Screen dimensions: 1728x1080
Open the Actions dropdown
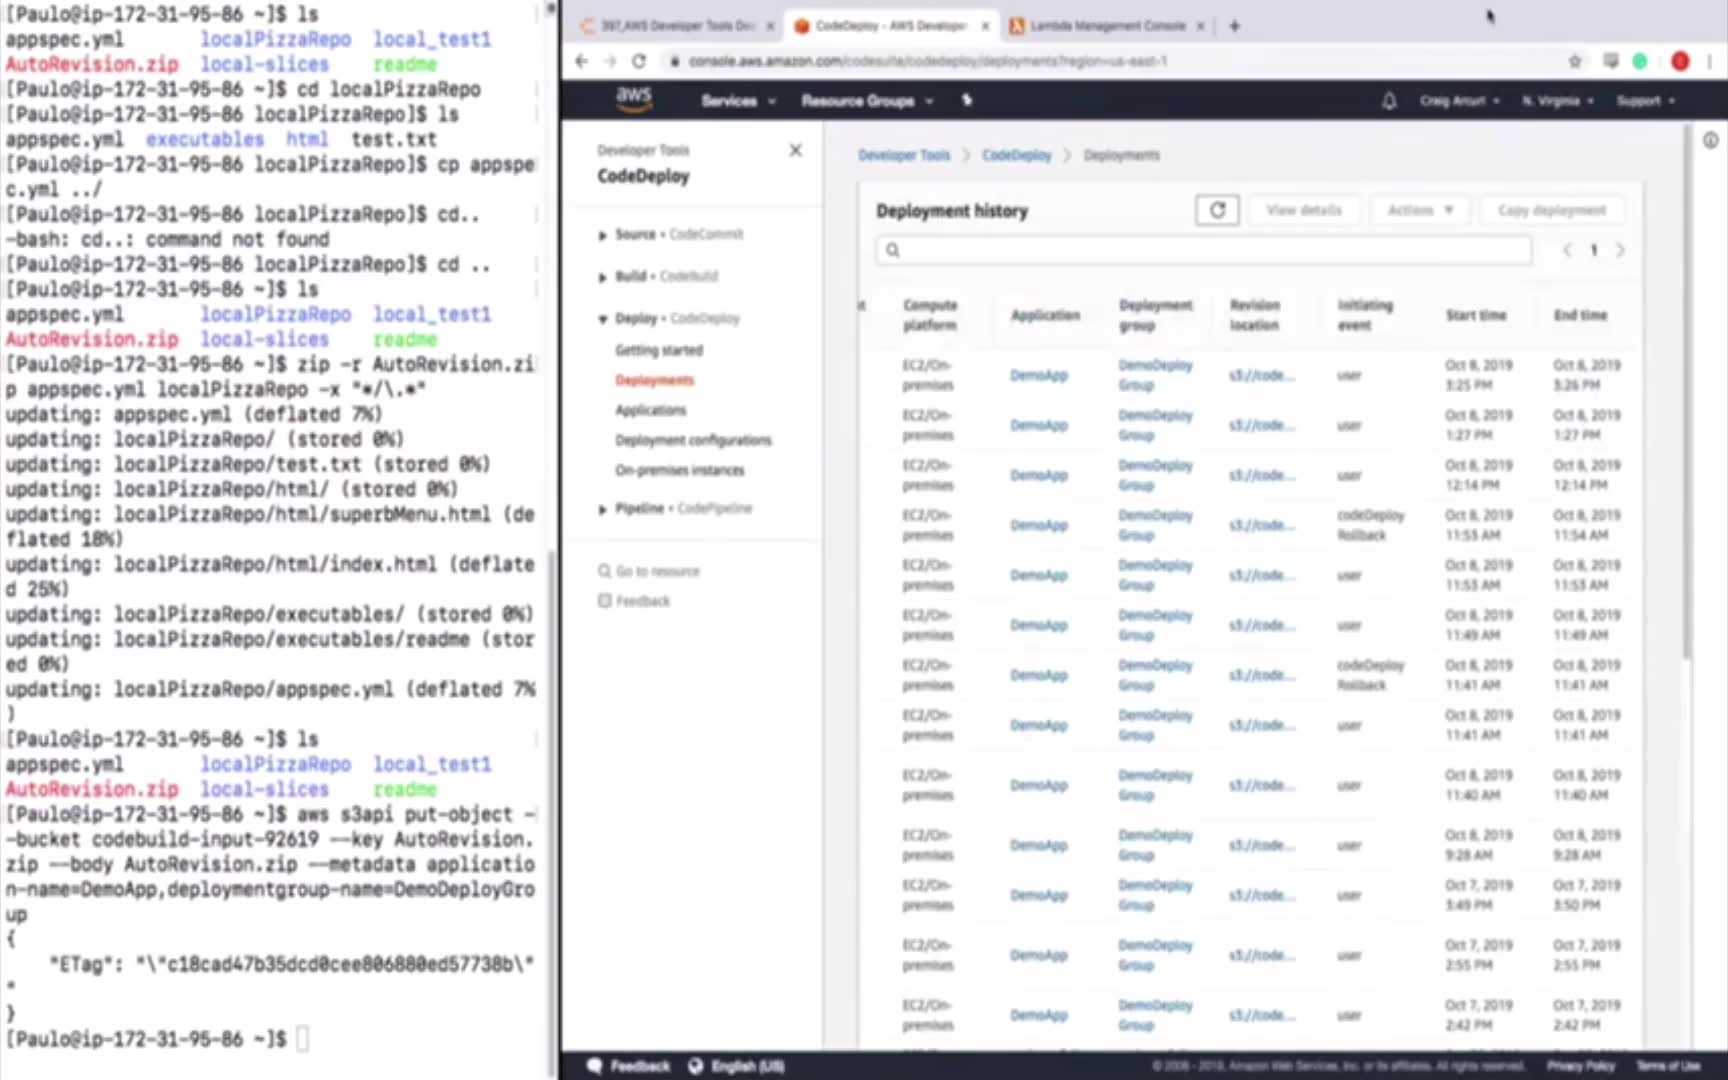(x=1419, y=210)
